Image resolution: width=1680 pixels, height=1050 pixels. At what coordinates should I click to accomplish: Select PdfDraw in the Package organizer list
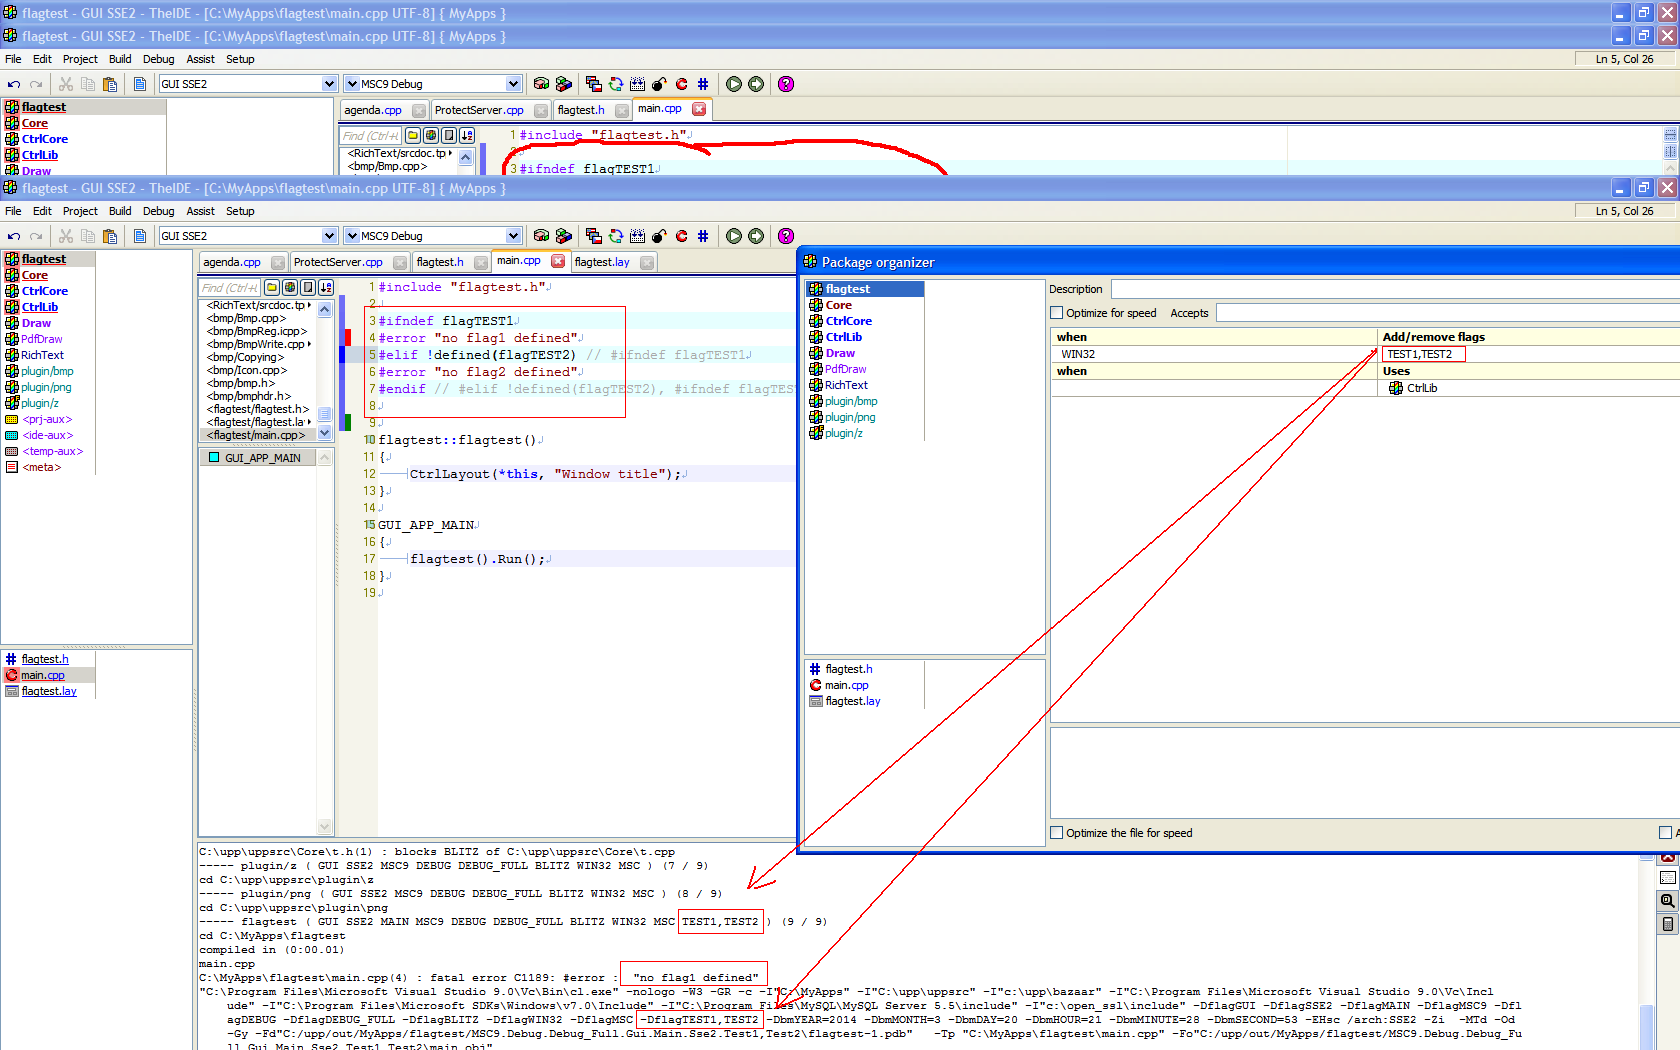pyautogui.click(x=845, y=369)
